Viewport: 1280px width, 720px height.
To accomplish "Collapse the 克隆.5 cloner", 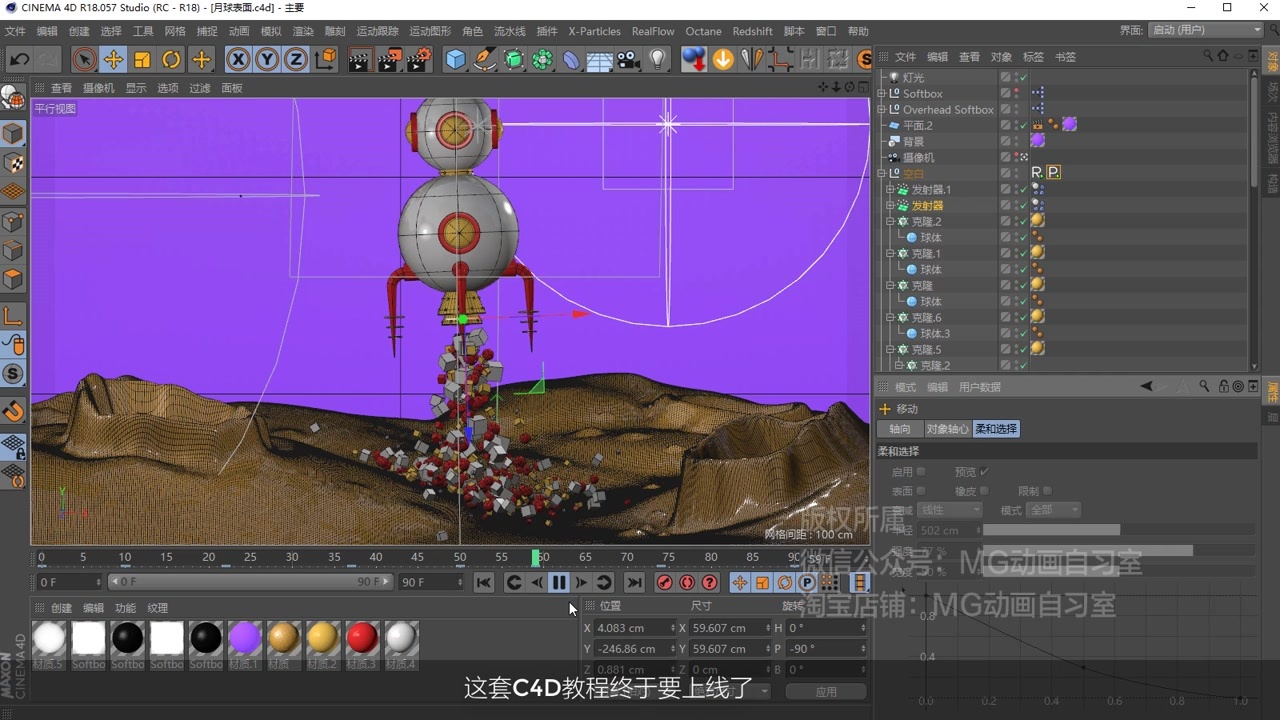I will pos(890,350).
